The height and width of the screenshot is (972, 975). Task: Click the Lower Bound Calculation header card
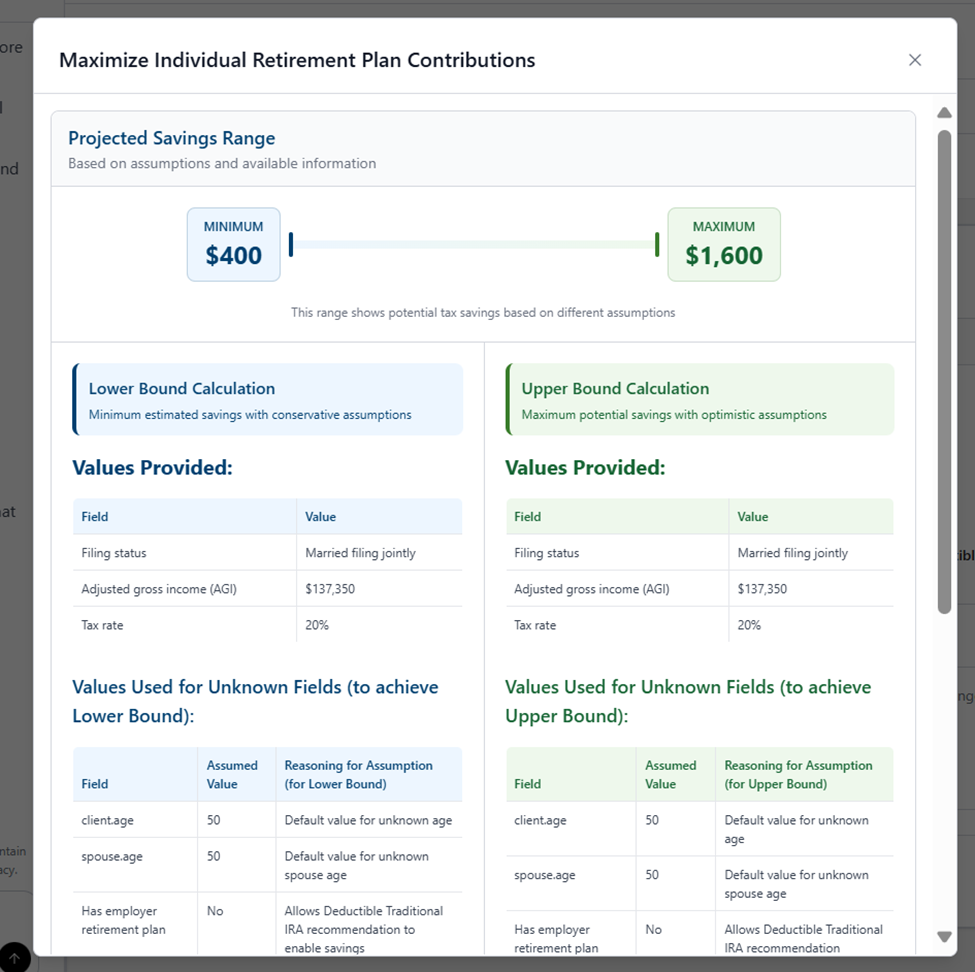(267, 400)
